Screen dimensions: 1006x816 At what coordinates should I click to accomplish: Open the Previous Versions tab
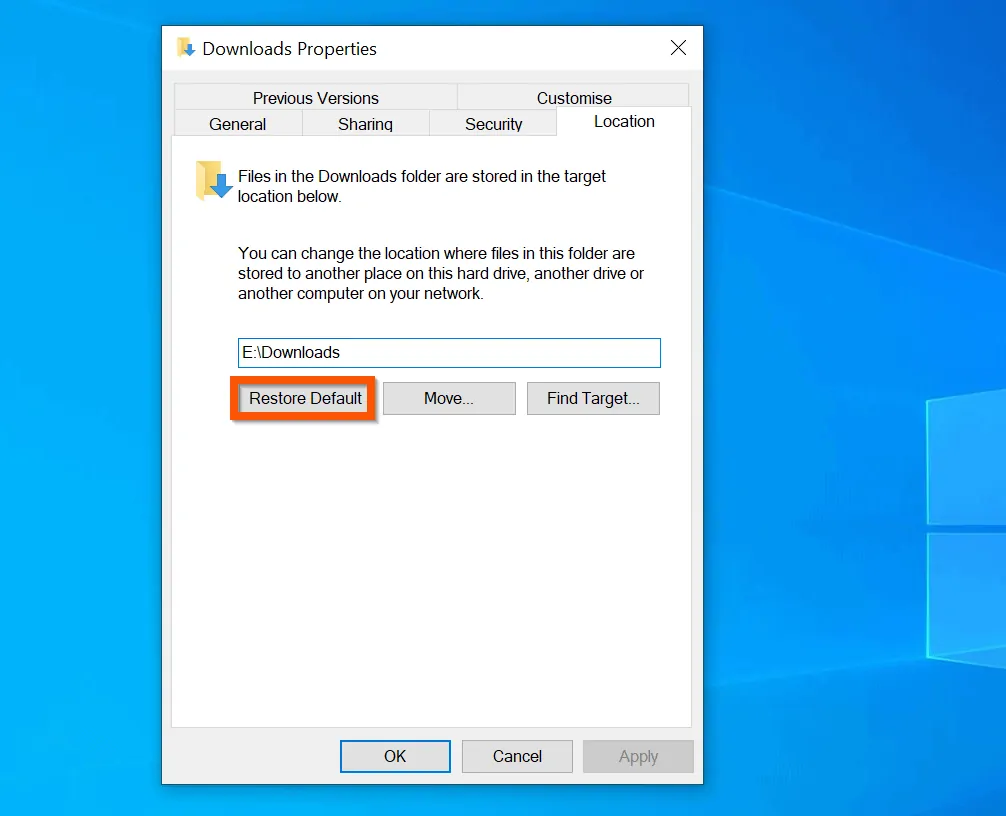[315, 97]
